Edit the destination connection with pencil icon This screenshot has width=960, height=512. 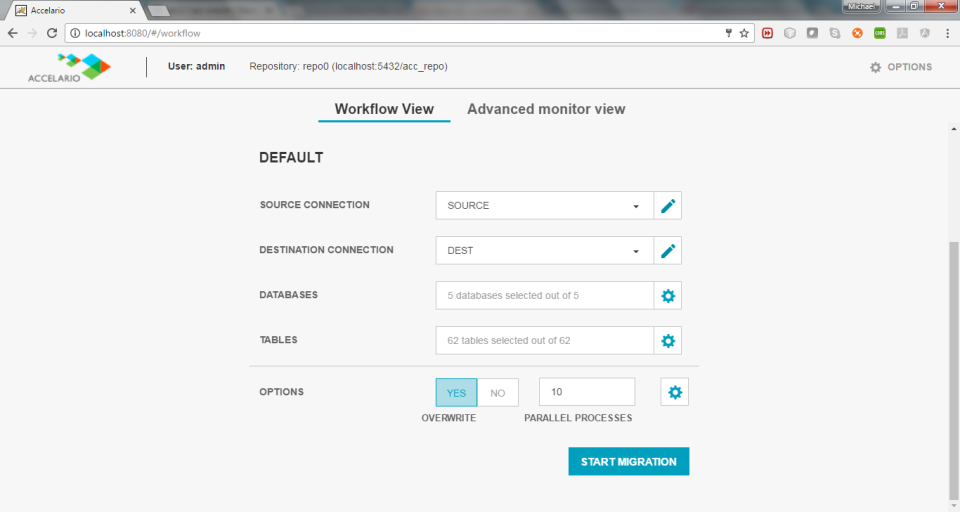668,250
